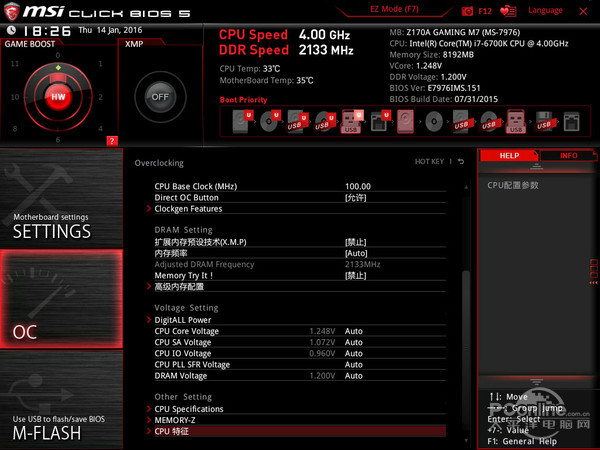Click the HOT KEY label
Screen dimensions: 600x450
429,161
